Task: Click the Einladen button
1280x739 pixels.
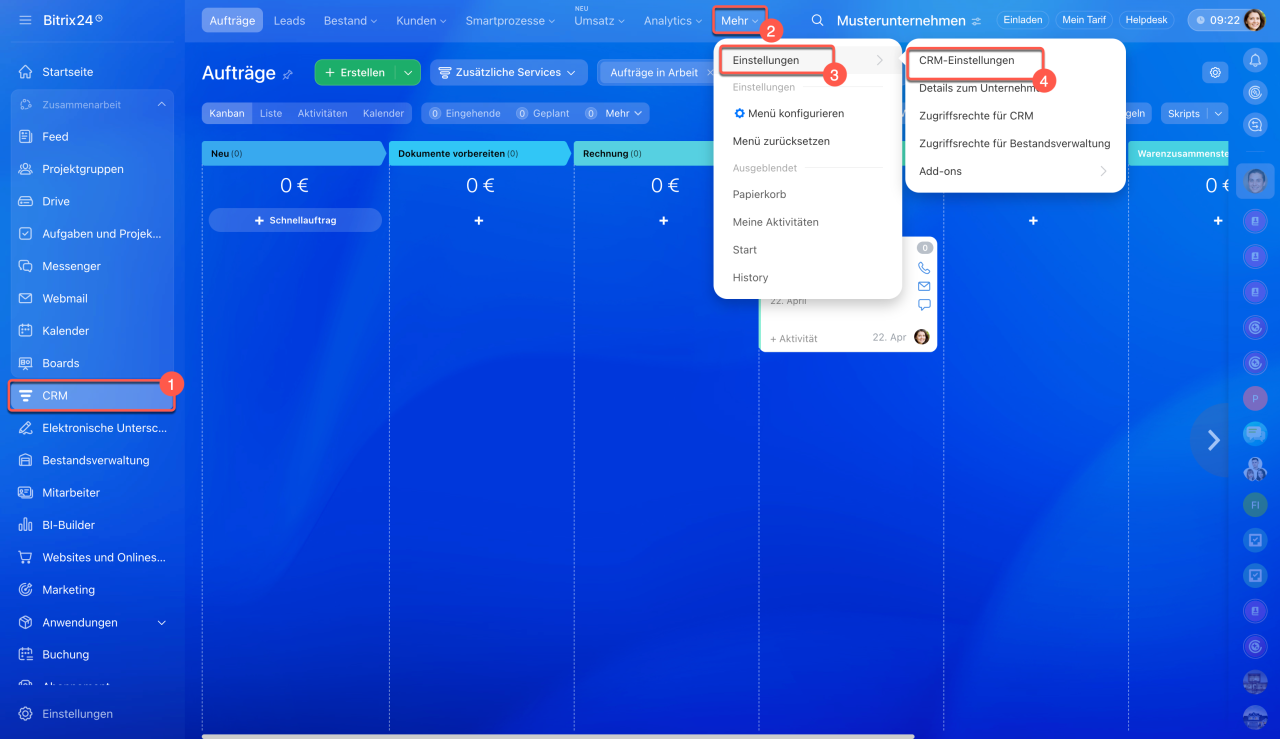Action: click(1023, 20)
